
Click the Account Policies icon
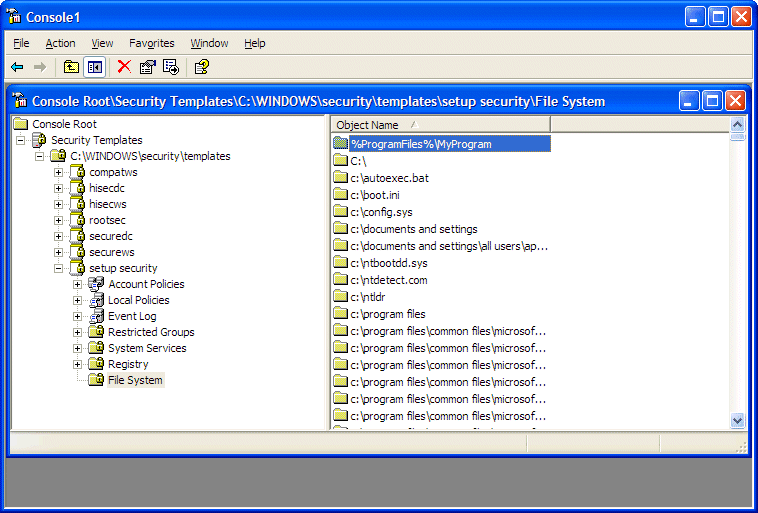click(96, 284)
